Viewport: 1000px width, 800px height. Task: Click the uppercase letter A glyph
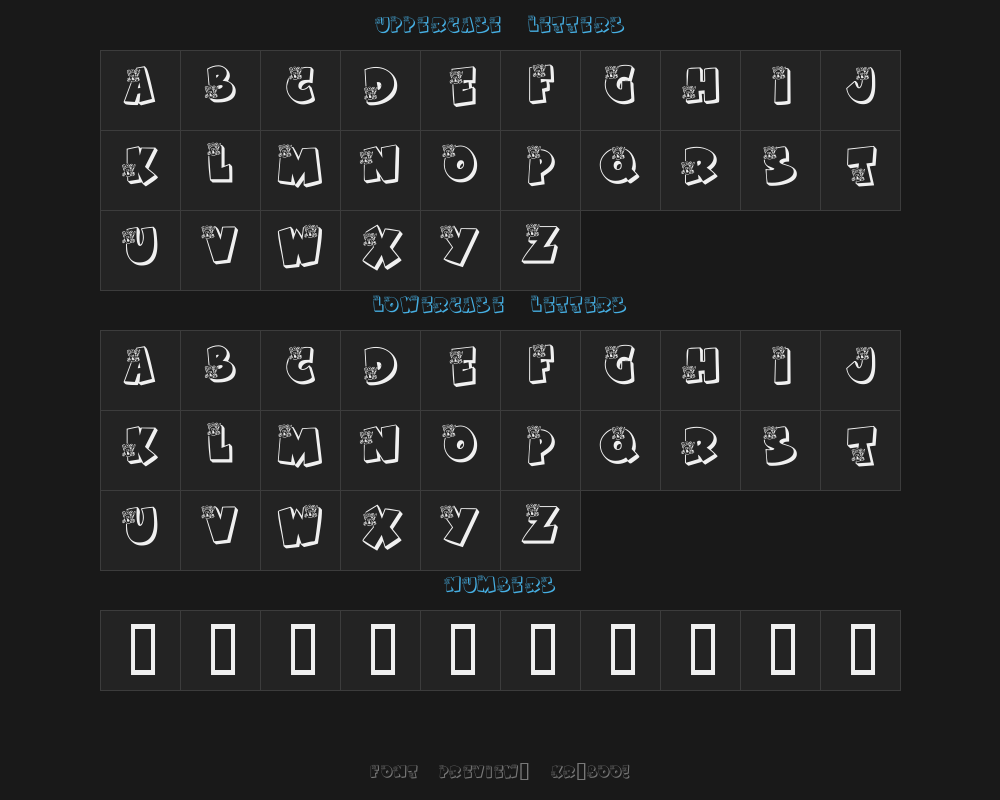pos(140,90)
